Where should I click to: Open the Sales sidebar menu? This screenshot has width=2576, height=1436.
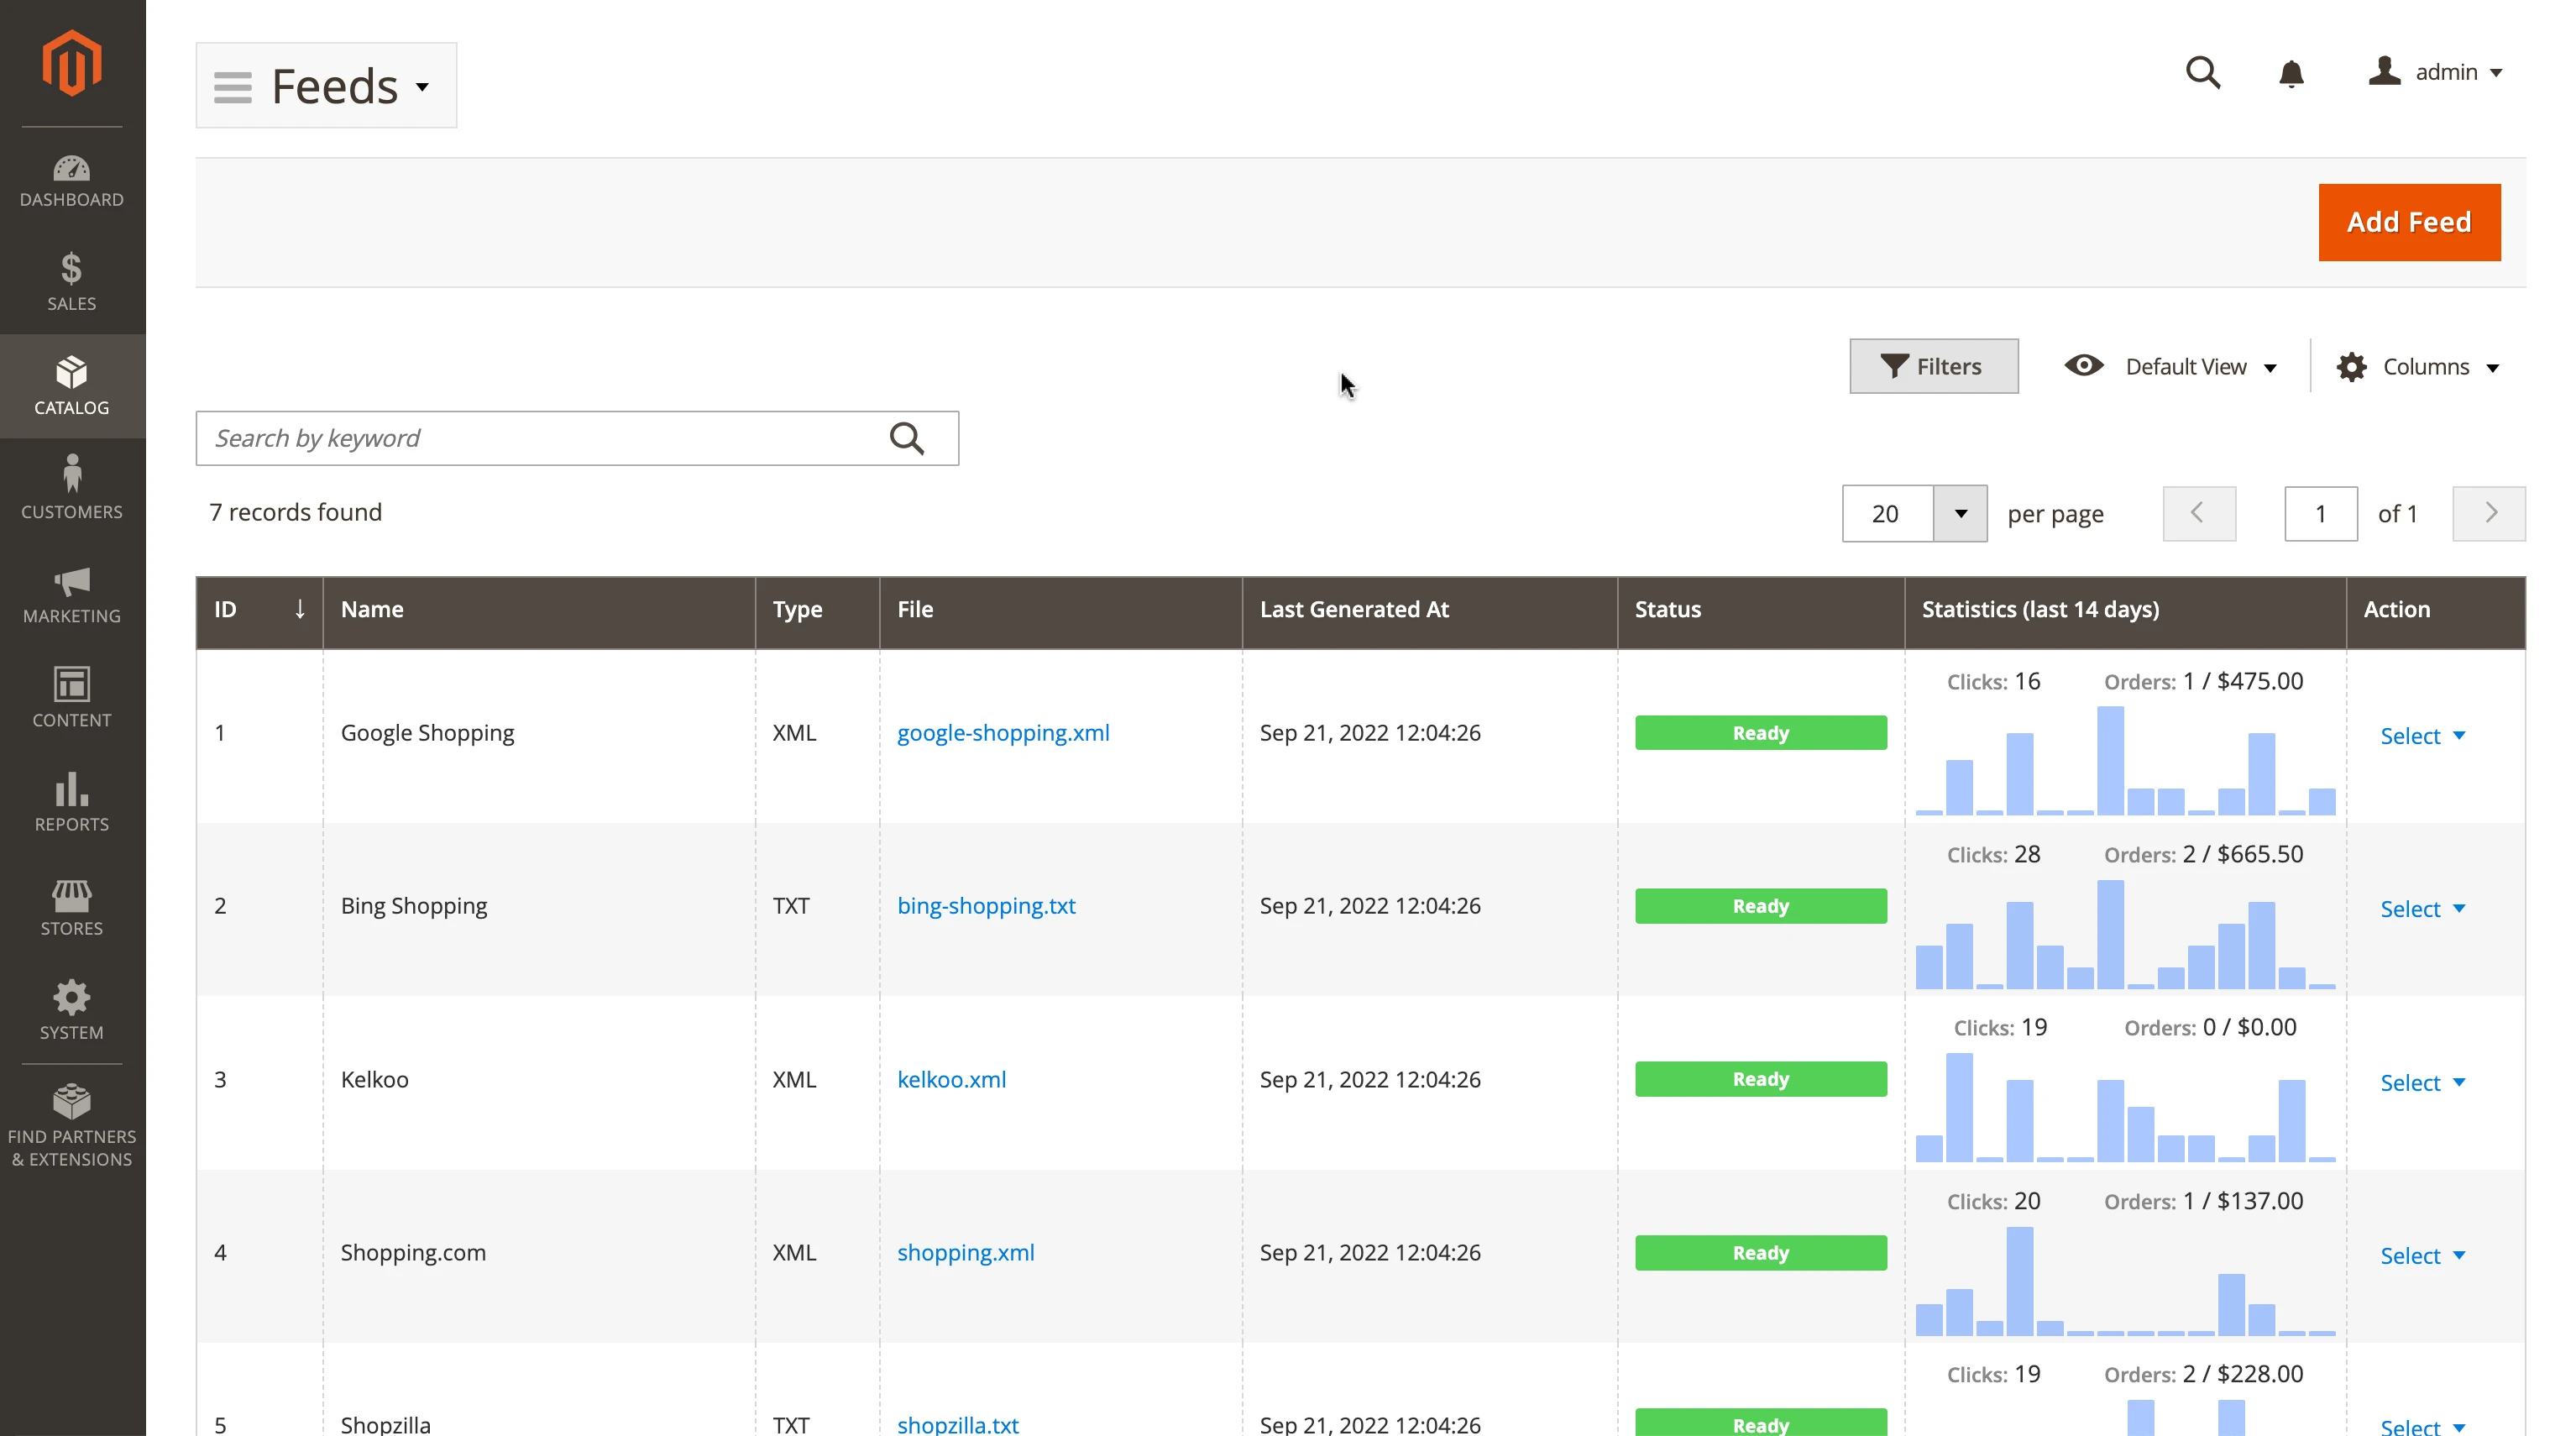[72, 282]
